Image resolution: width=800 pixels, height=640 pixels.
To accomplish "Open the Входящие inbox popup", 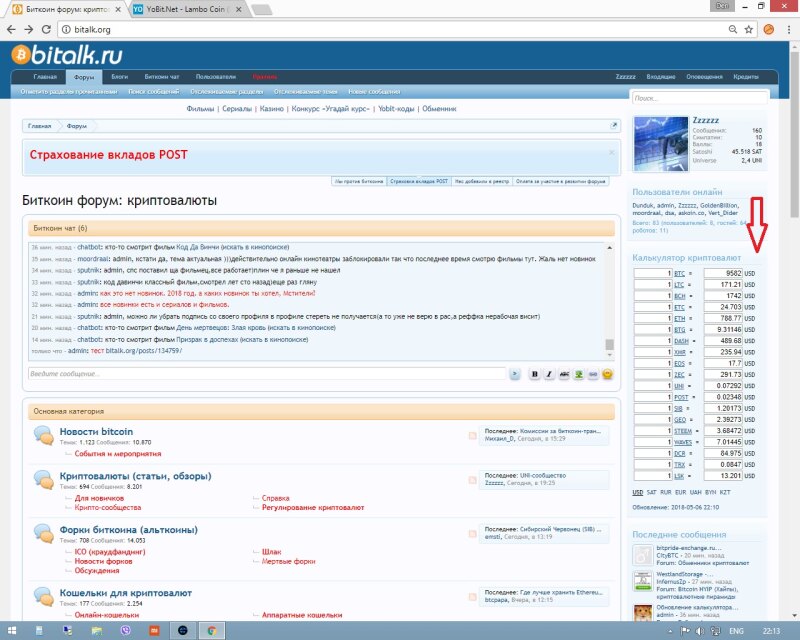I will tap(661, 77).
